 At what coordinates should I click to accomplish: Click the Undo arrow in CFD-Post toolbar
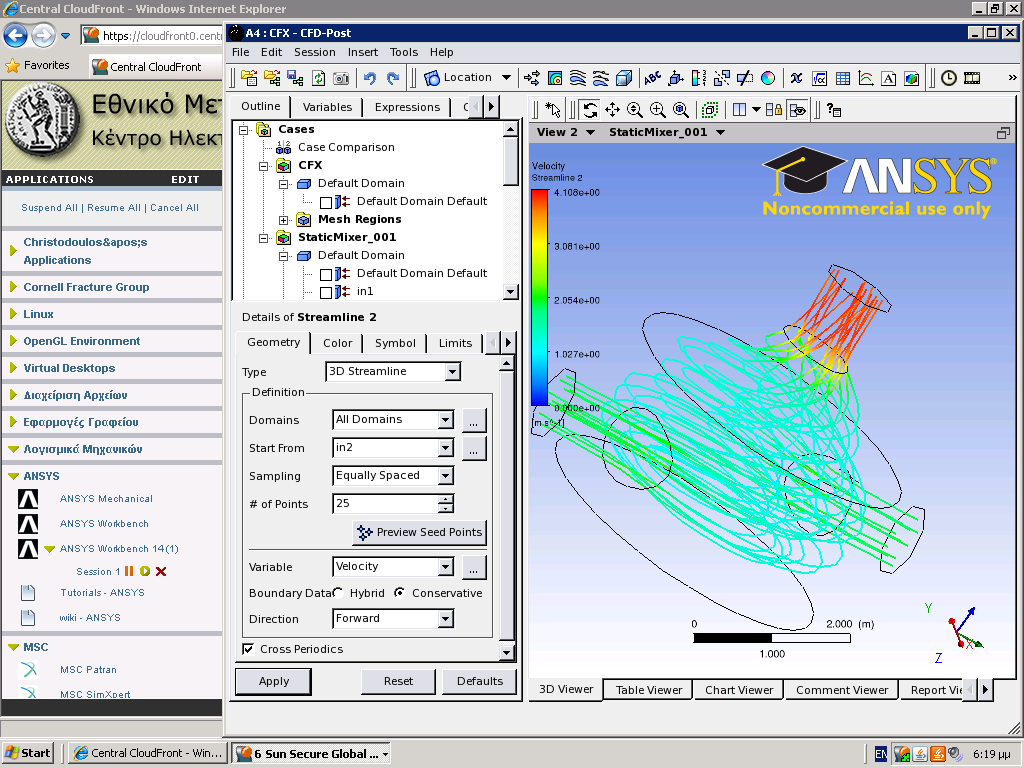tap(370, 78)
